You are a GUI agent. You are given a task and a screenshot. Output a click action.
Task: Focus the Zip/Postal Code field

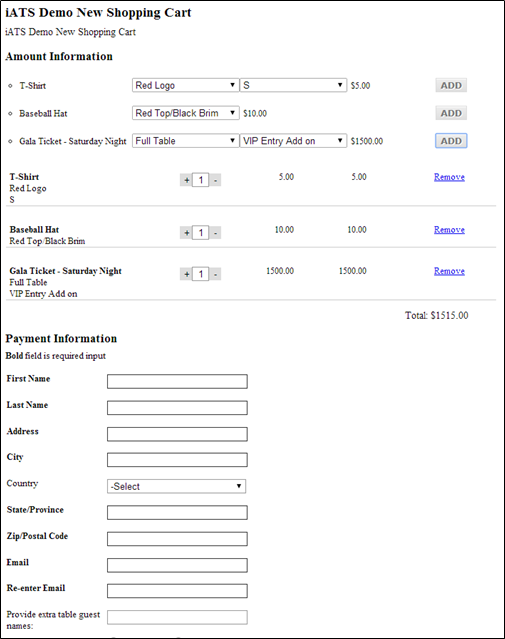(x=177, y=539)
